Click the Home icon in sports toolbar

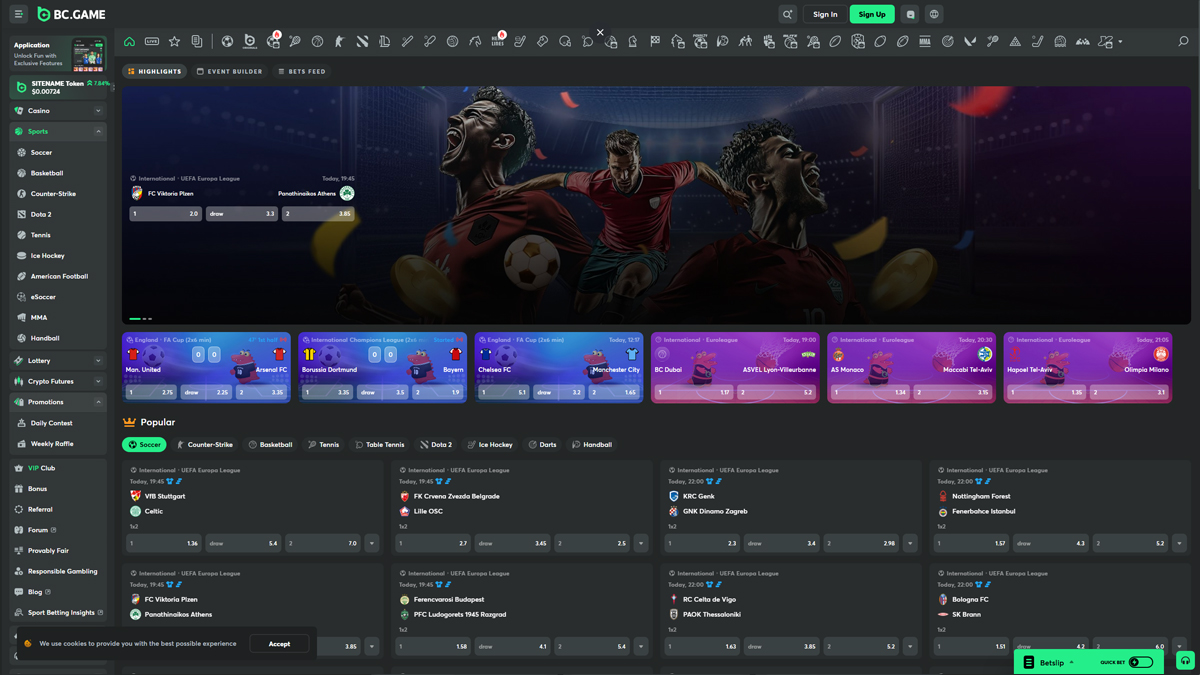[x=129, y=42]
